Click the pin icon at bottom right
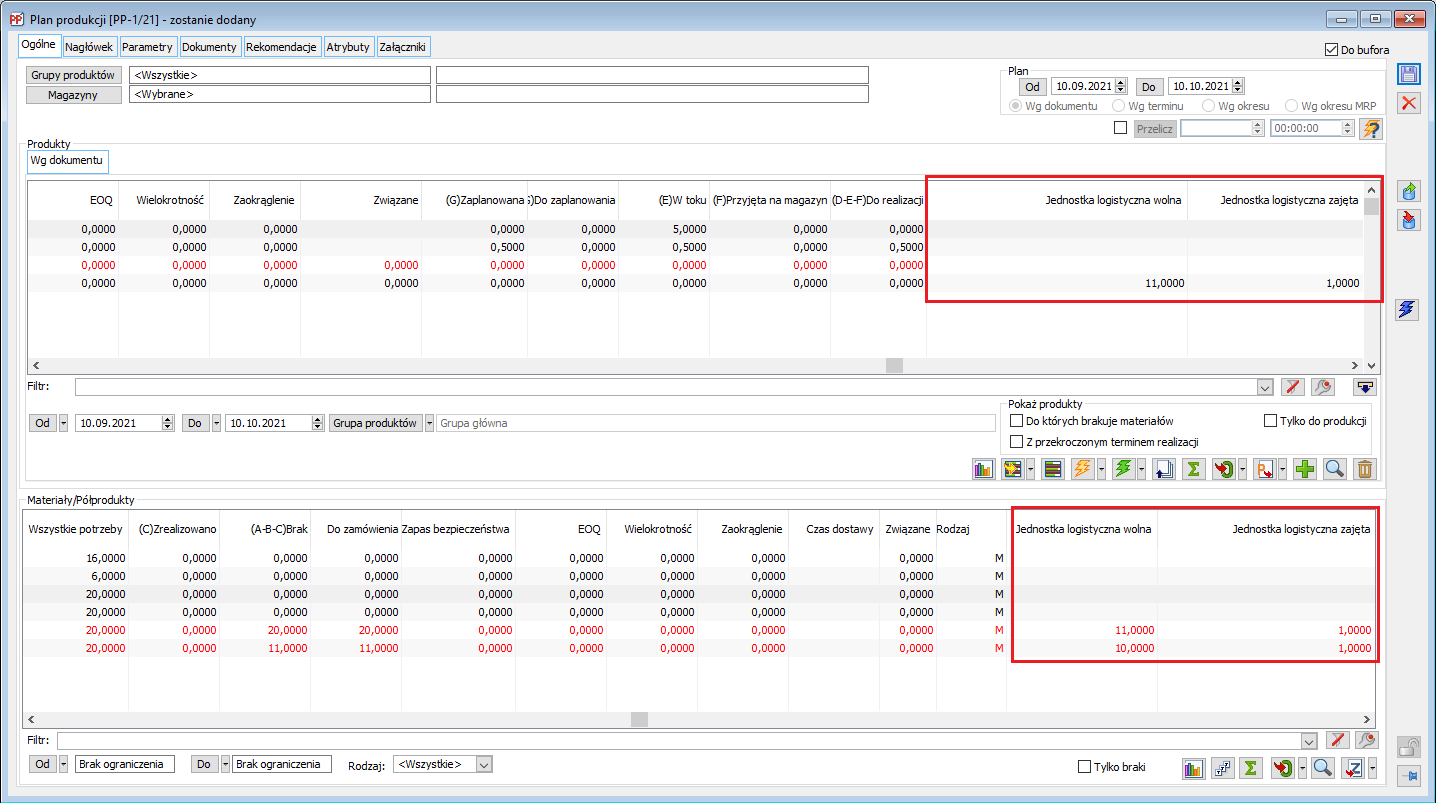 click(x=1409, y=775)
